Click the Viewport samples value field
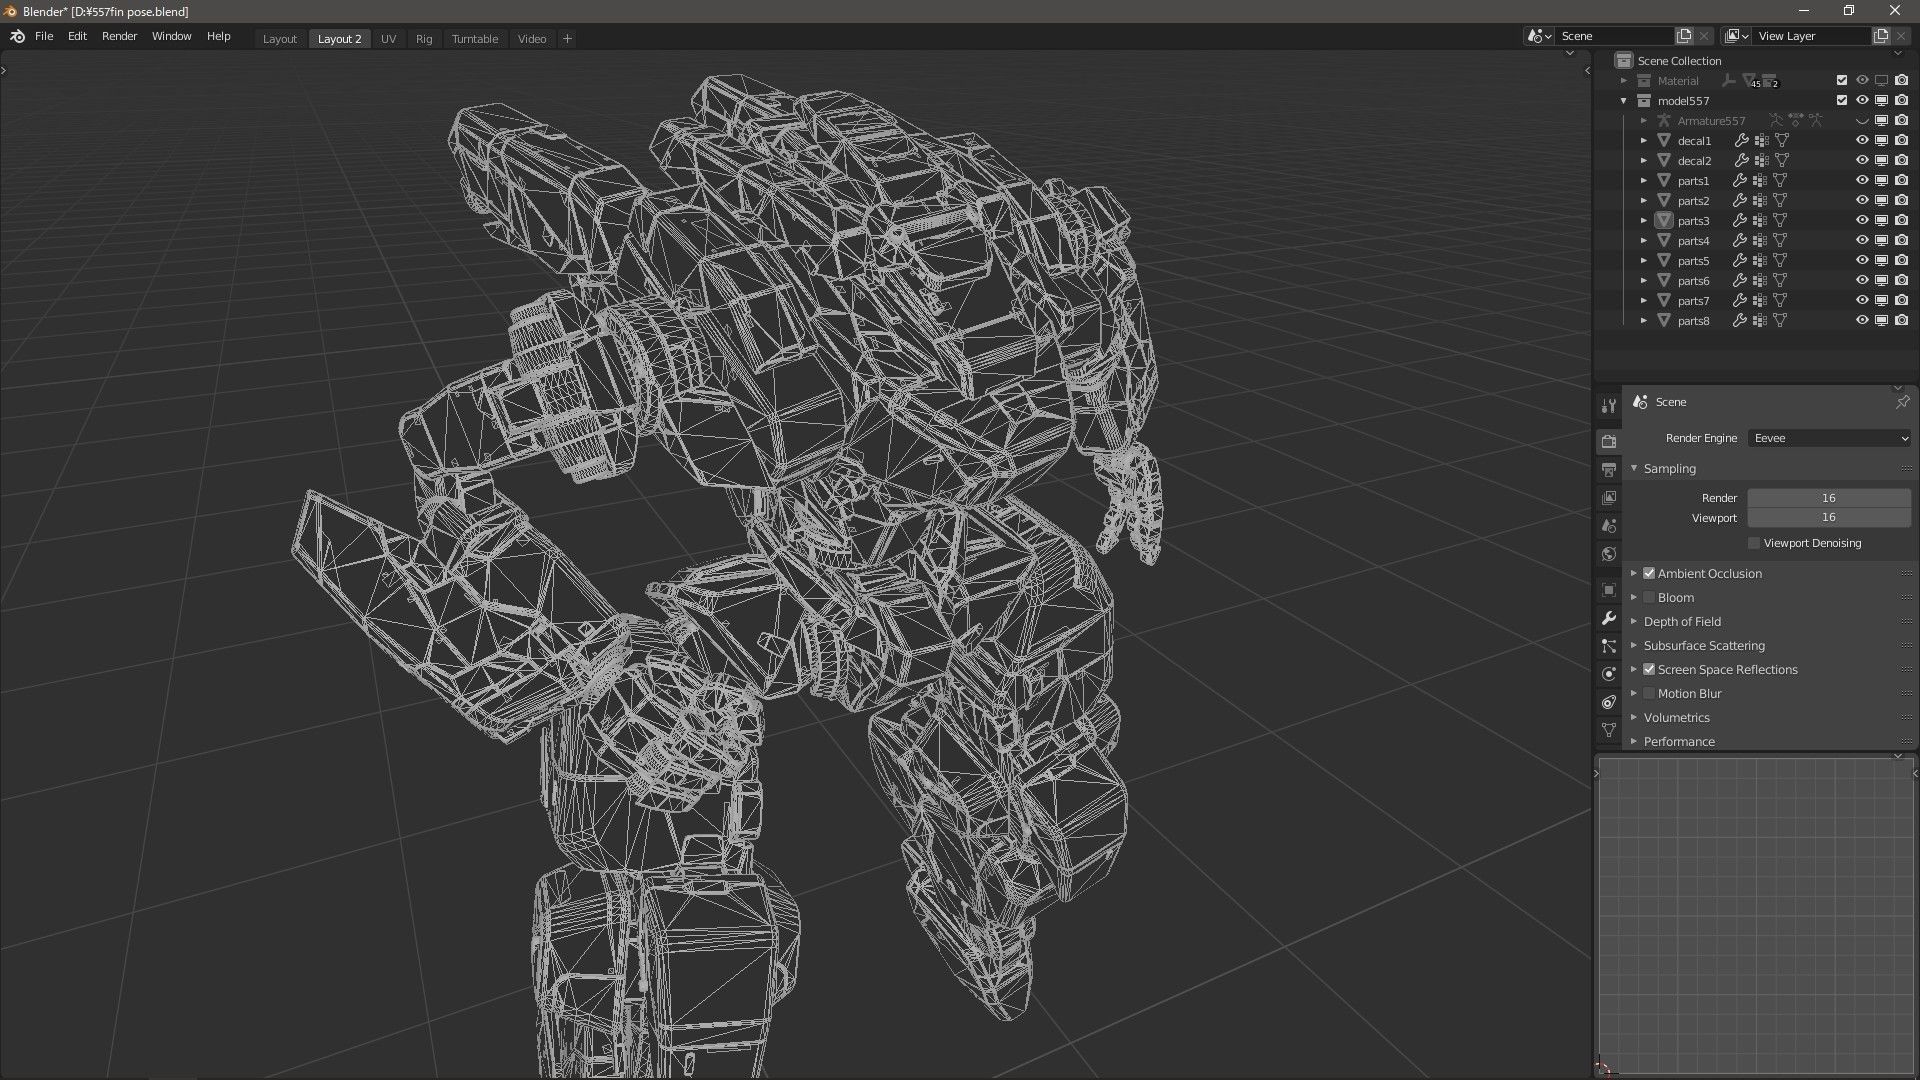This screenshot has width=1920, height=1080. tap(1829, 518)
